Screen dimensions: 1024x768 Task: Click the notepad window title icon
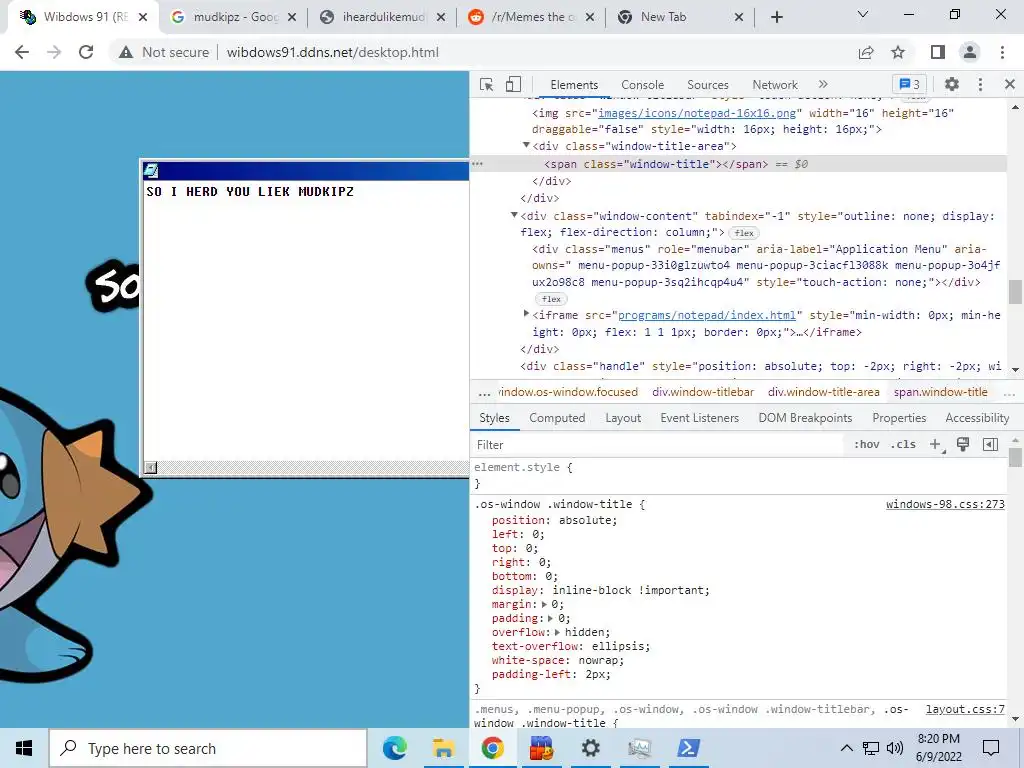point(151,171)
